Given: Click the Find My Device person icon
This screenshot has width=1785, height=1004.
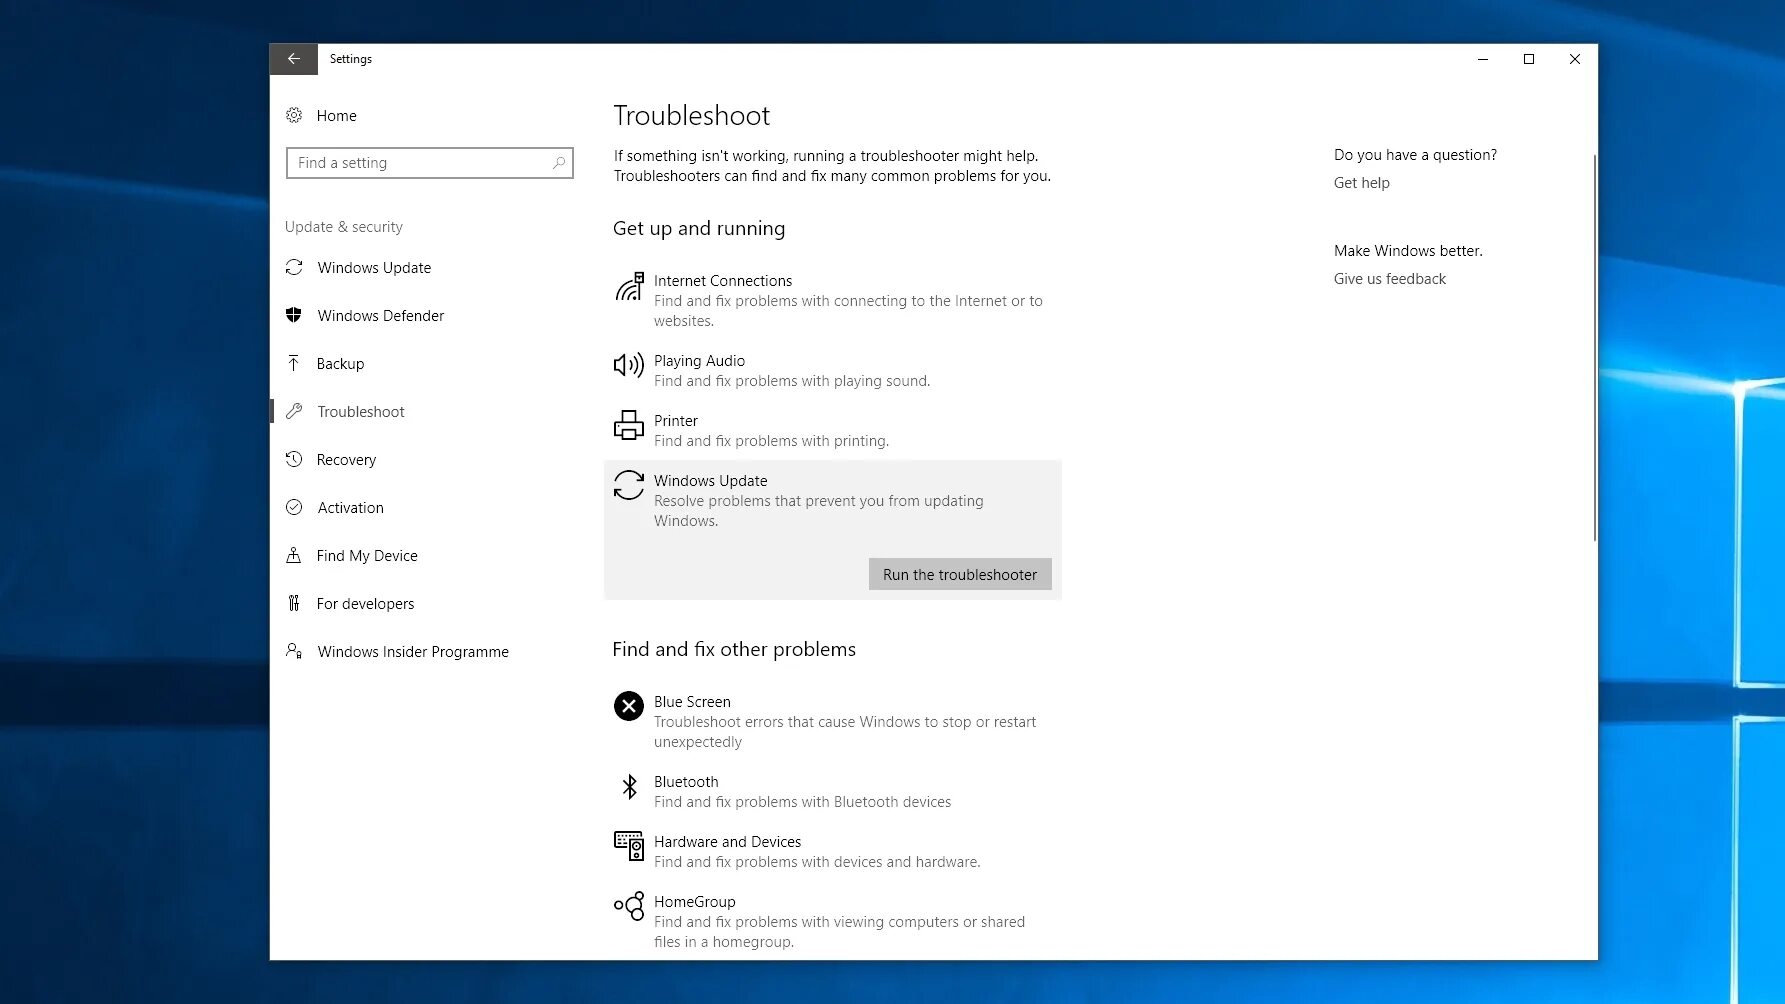Looking at the screenshot, I should [x=294, y=555].
